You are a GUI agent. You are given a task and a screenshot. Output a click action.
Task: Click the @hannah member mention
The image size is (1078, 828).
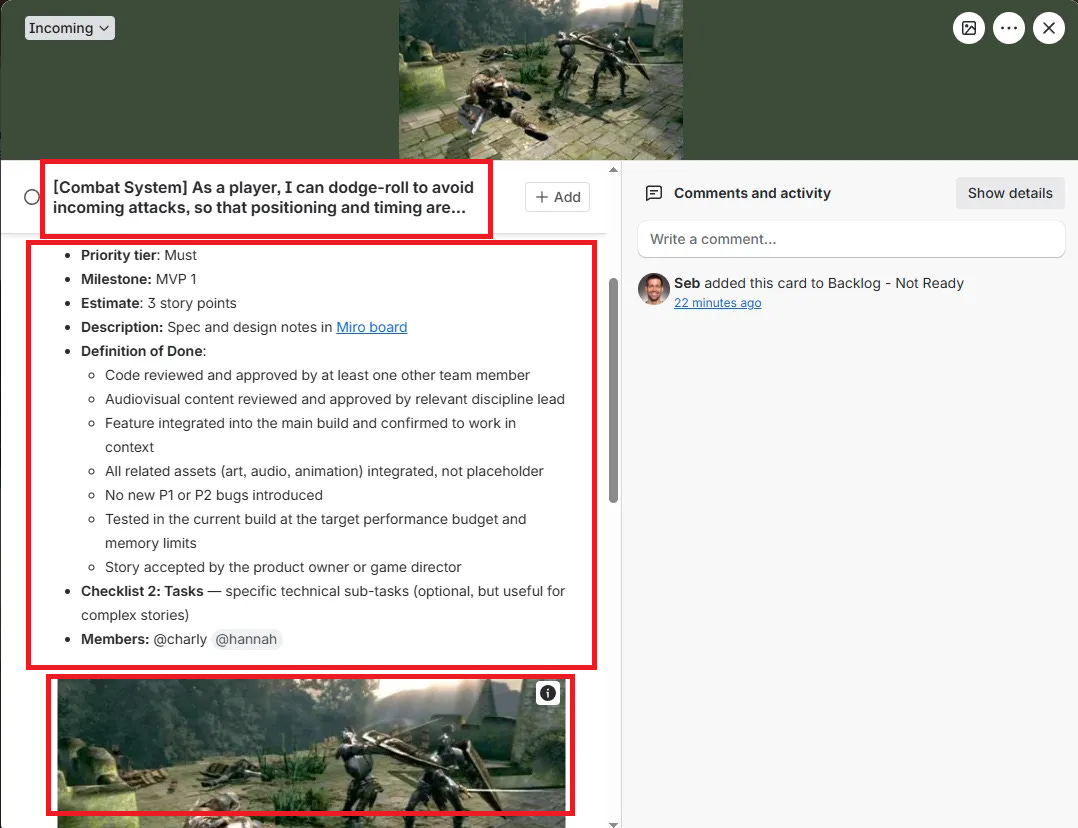(x=246, y=640)
